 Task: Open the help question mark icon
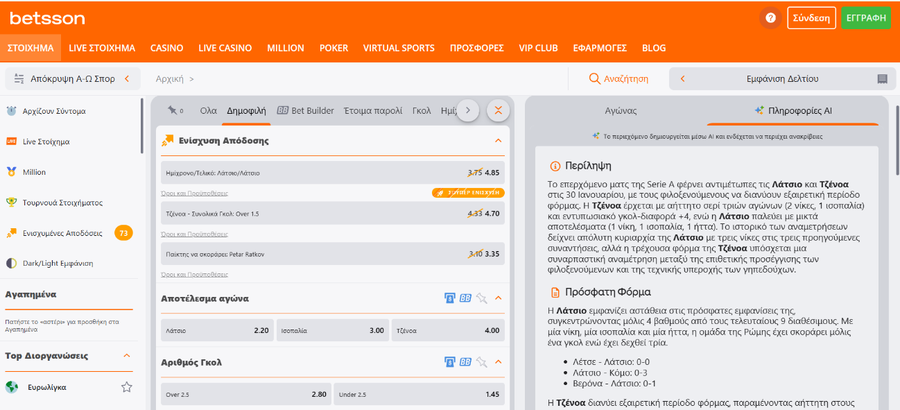770,18
